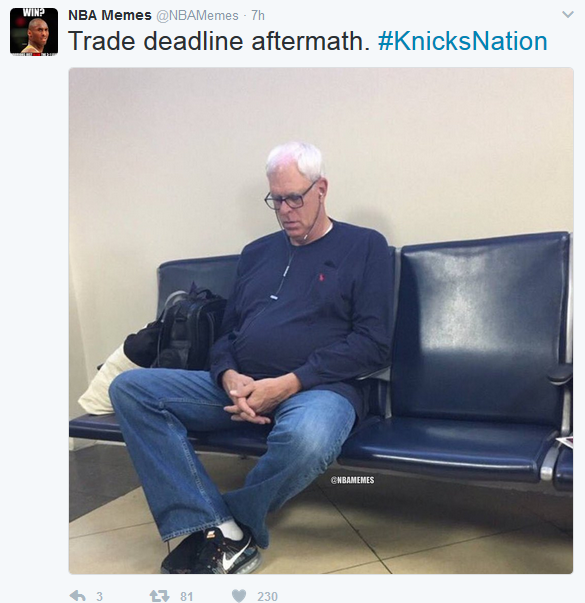The height and width of the screenshot is (603, 585).
Task: Follow the #KnicksNation hashtag link
Action: 463,41
